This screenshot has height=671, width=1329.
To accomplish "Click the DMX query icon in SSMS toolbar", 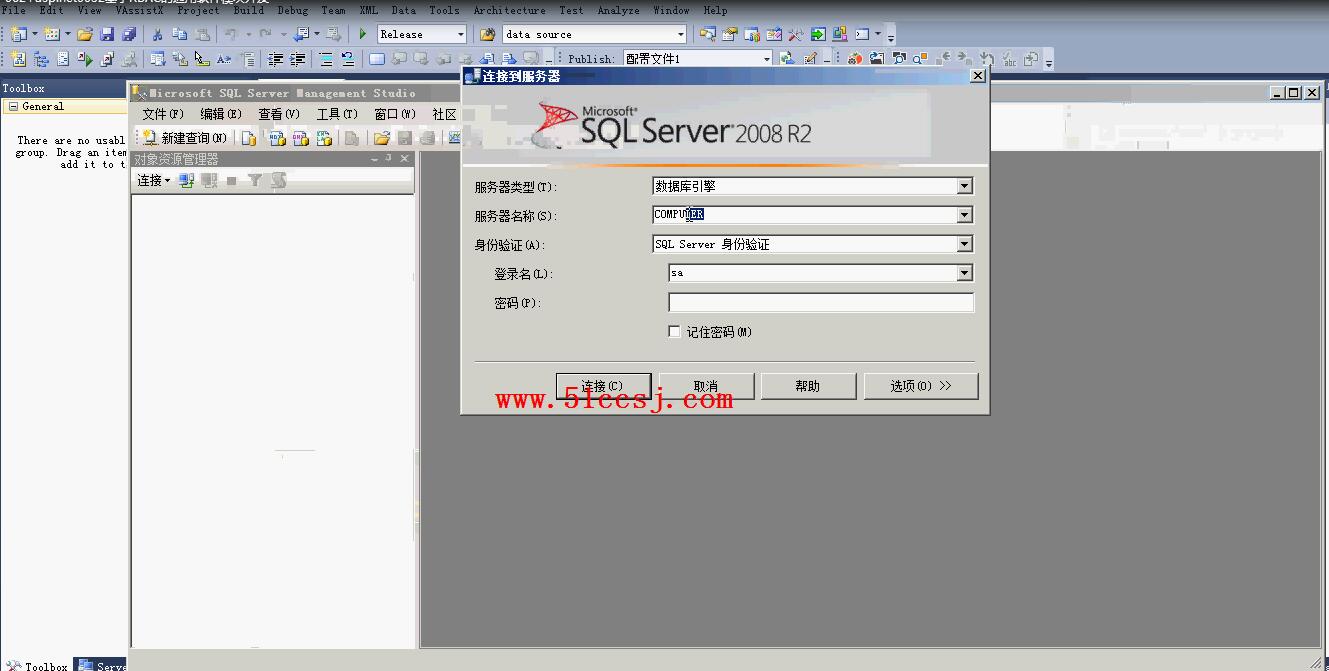I will 300,138.
